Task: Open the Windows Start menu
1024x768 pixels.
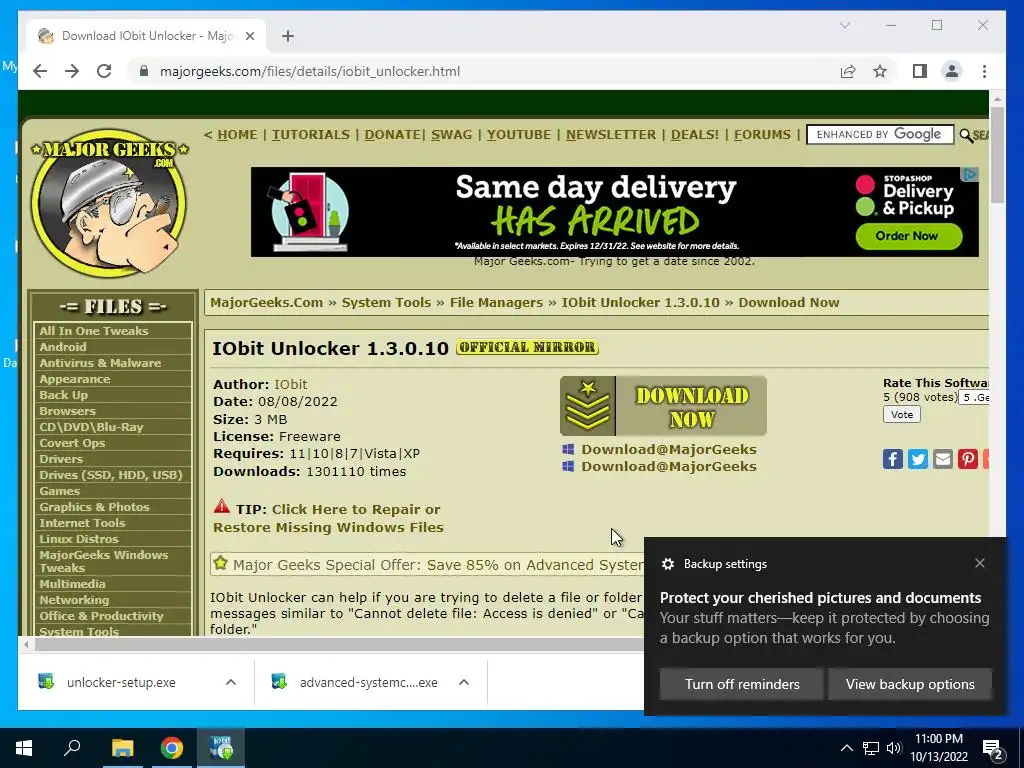Action: click(24, 748)
